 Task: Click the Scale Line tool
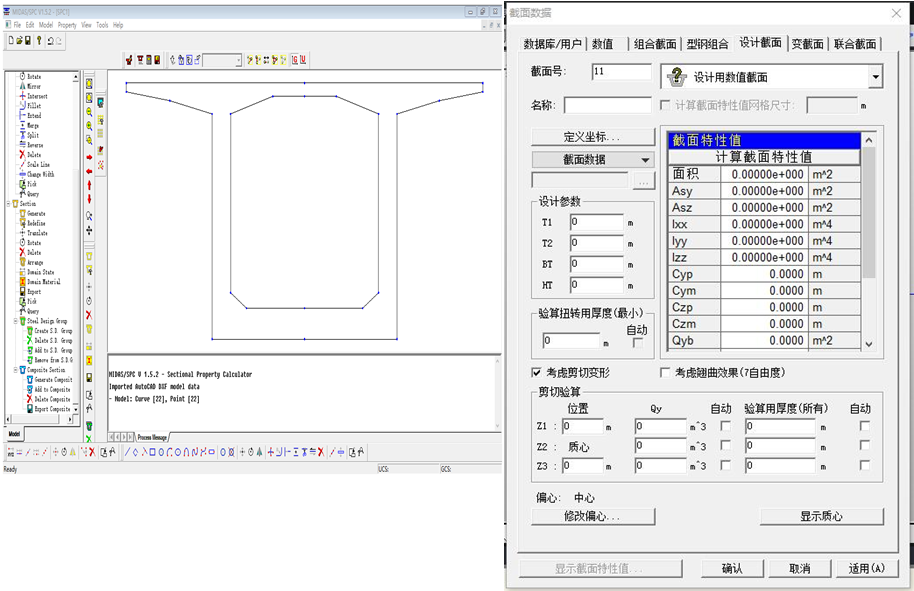click(x=40, y=164)
